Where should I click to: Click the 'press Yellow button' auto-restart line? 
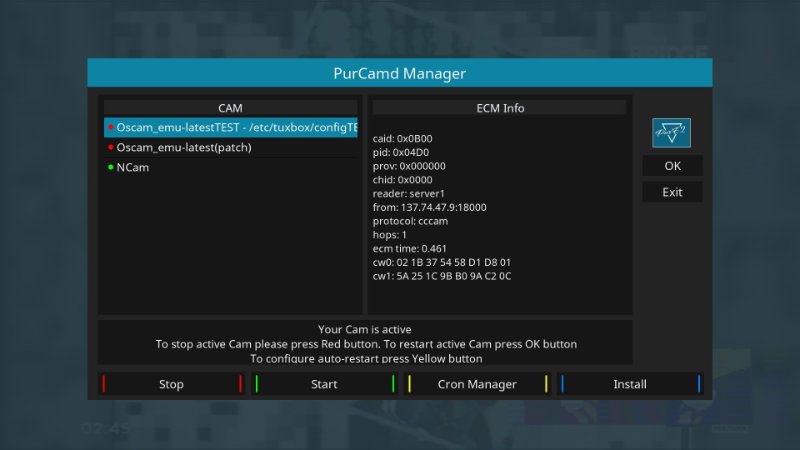(366, 358)
